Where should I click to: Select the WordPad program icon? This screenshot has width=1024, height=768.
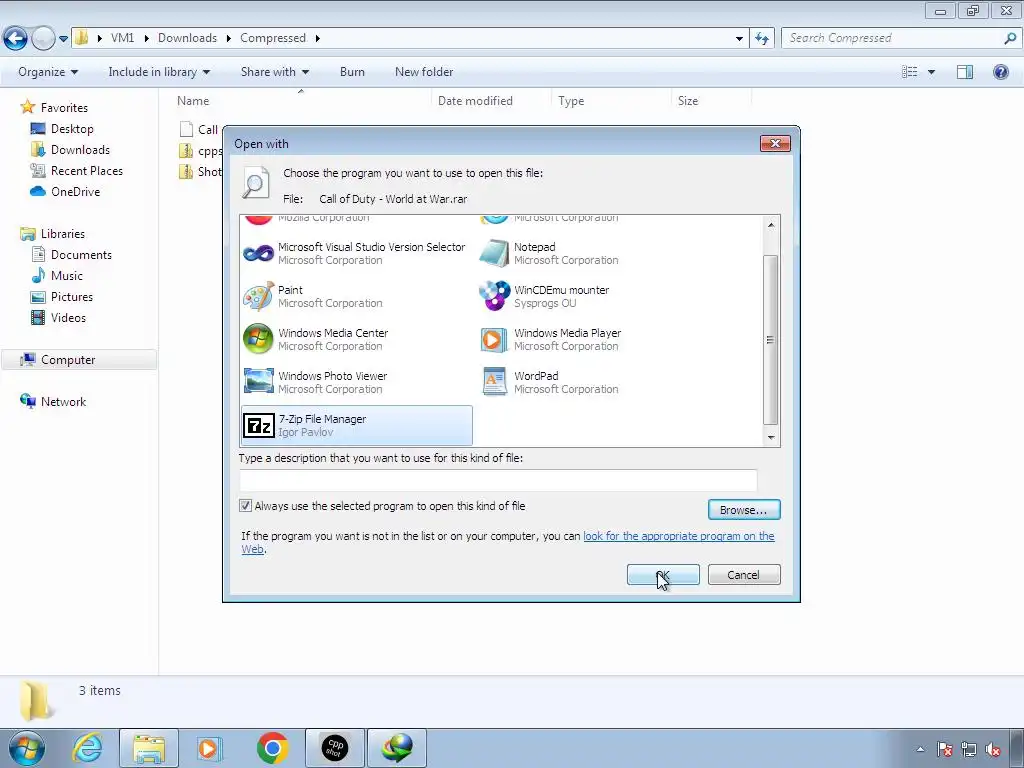(494, 382)
